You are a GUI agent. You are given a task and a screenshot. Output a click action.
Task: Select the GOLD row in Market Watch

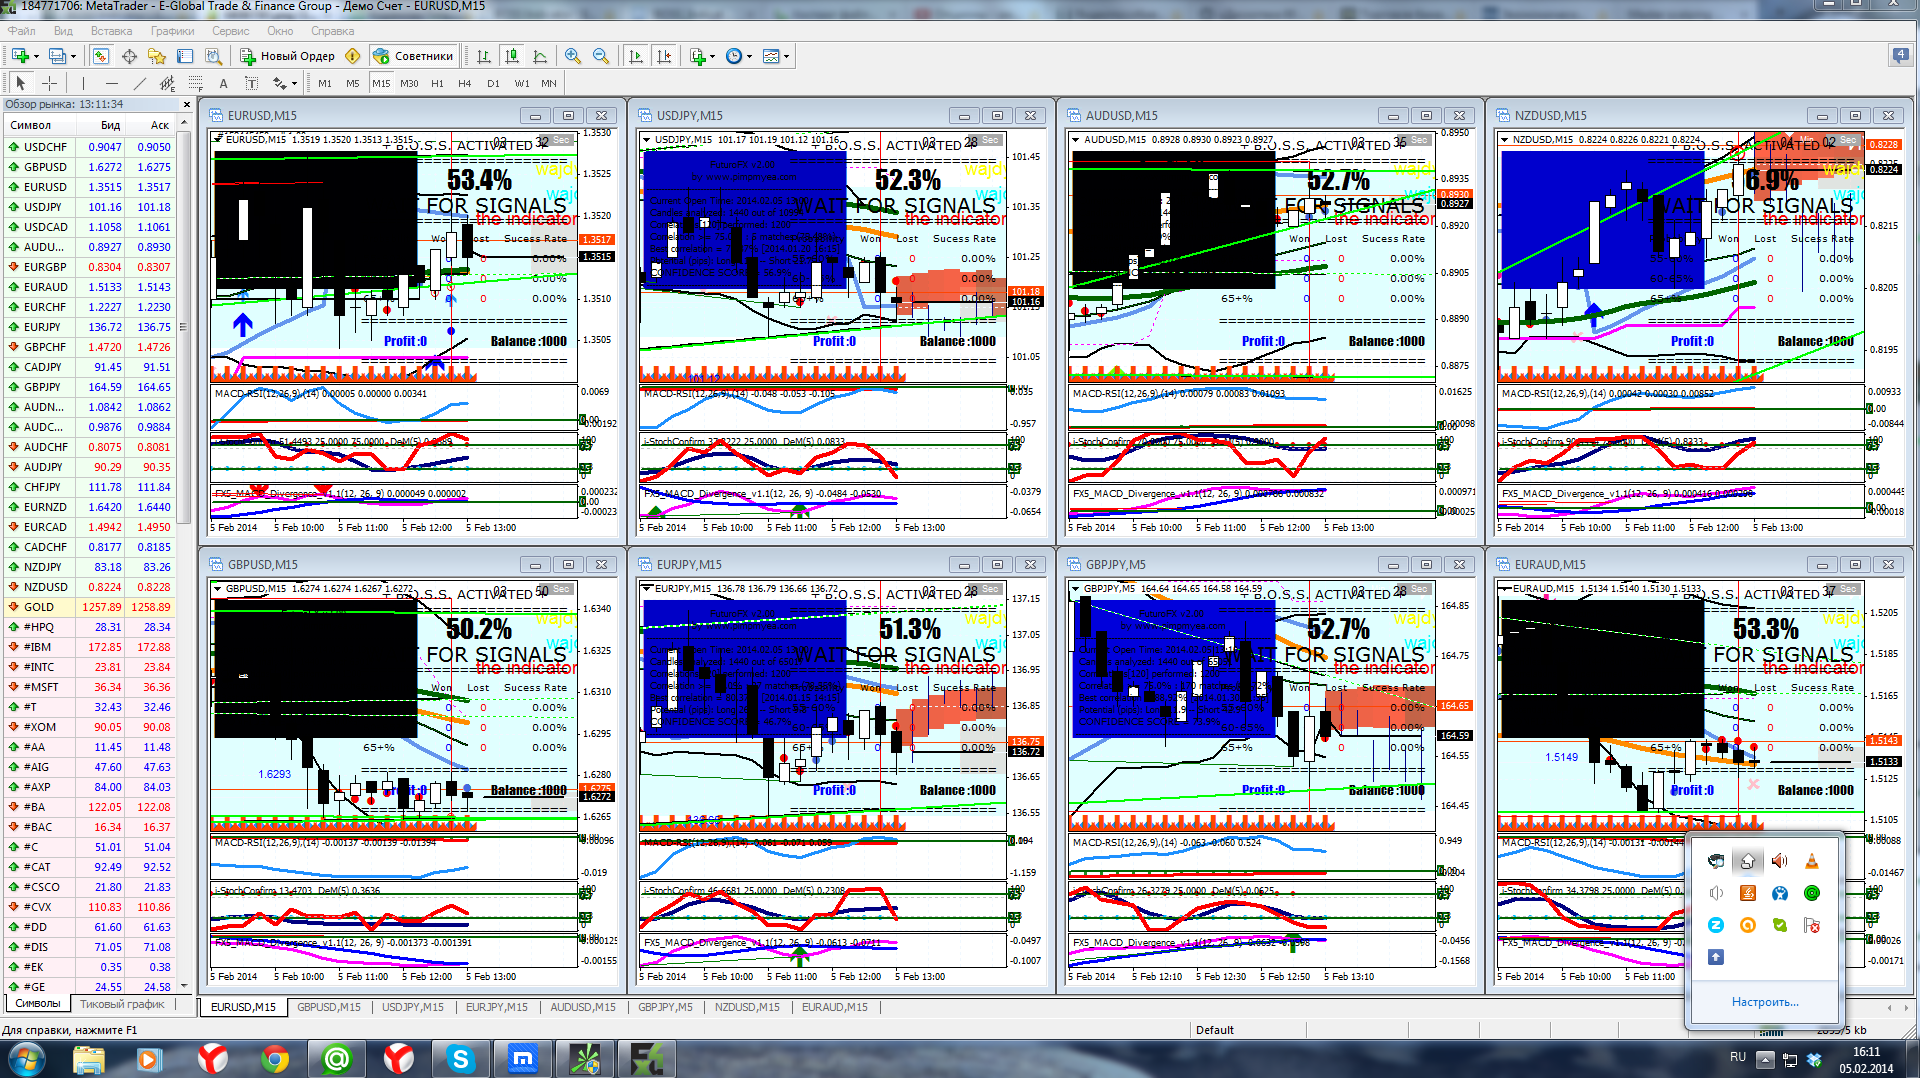click(90, 607)
